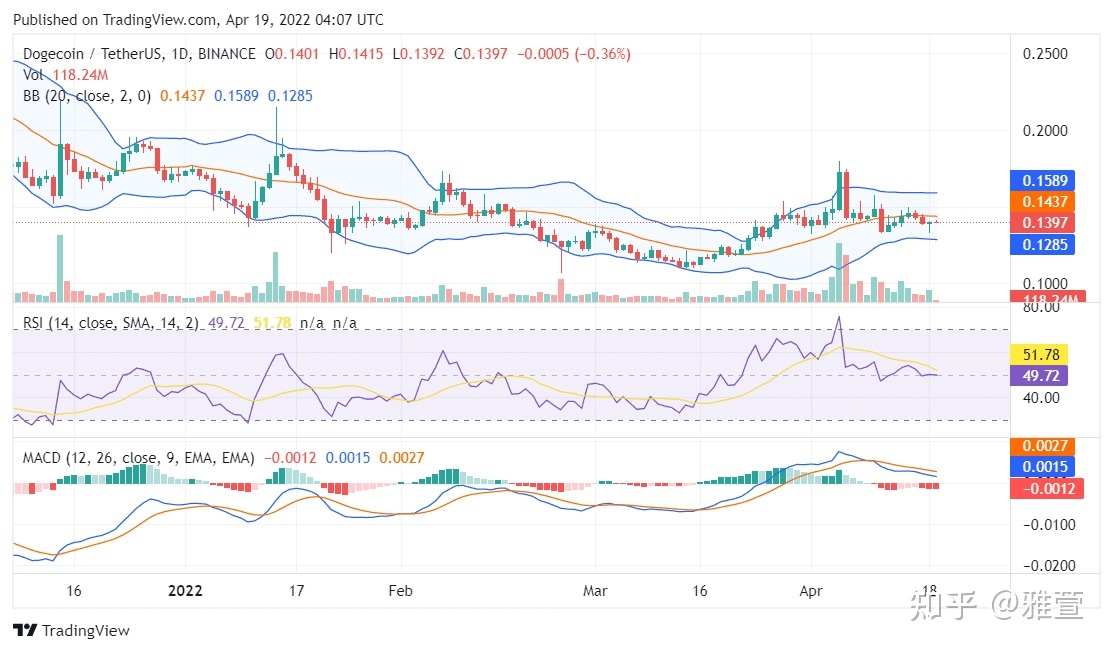Click the -0.0005 (-0.36%) change value
The image size is (1113, 652).
pos(574,54)
